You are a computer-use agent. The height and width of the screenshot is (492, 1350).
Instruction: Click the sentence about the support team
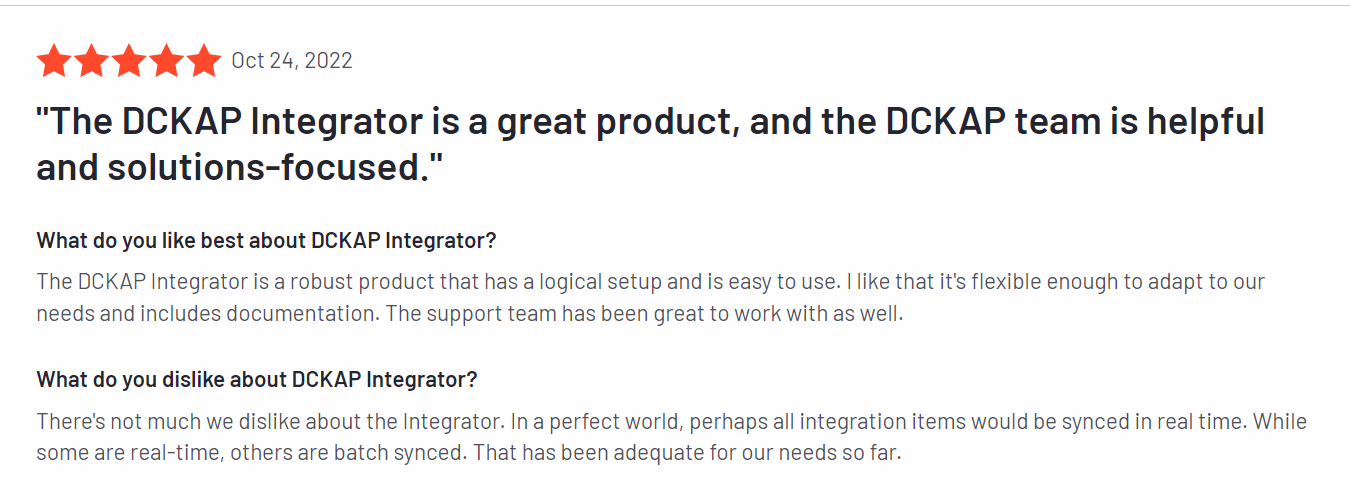pyautogui.click(x=645, y=313)
